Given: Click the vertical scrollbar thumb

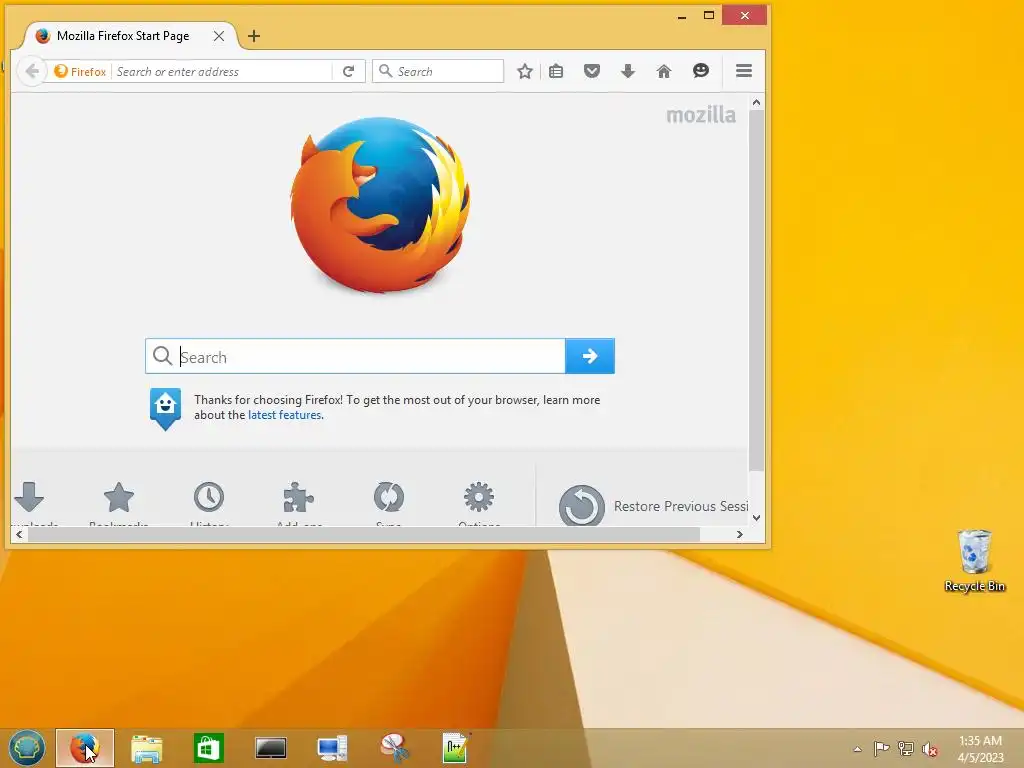Looking at the screenshot, I should (x=756, y=291).
